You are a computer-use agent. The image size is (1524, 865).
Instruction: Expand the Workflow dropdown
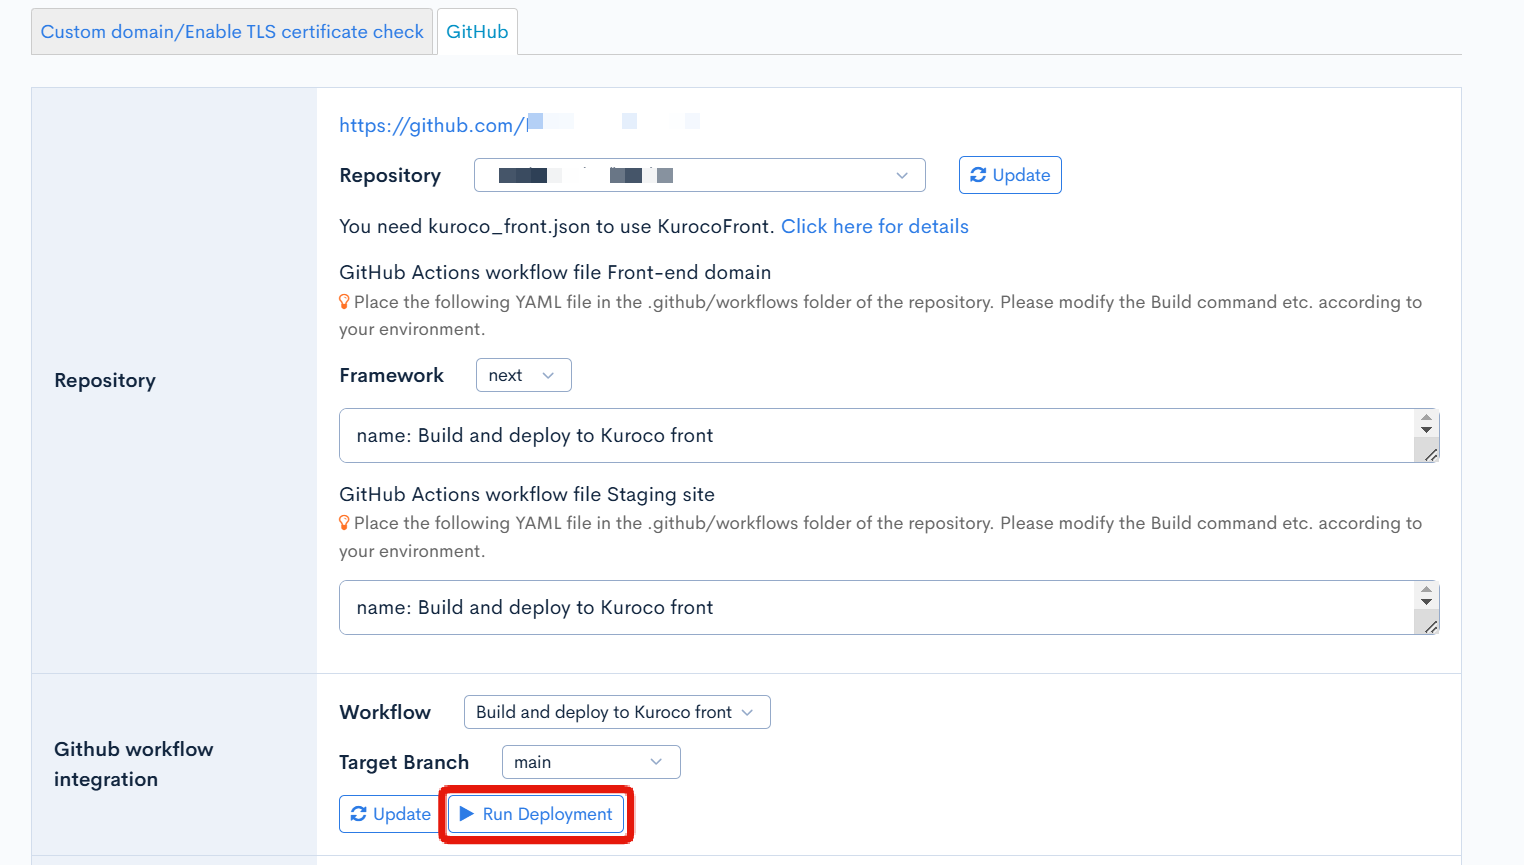pos(616,712)
